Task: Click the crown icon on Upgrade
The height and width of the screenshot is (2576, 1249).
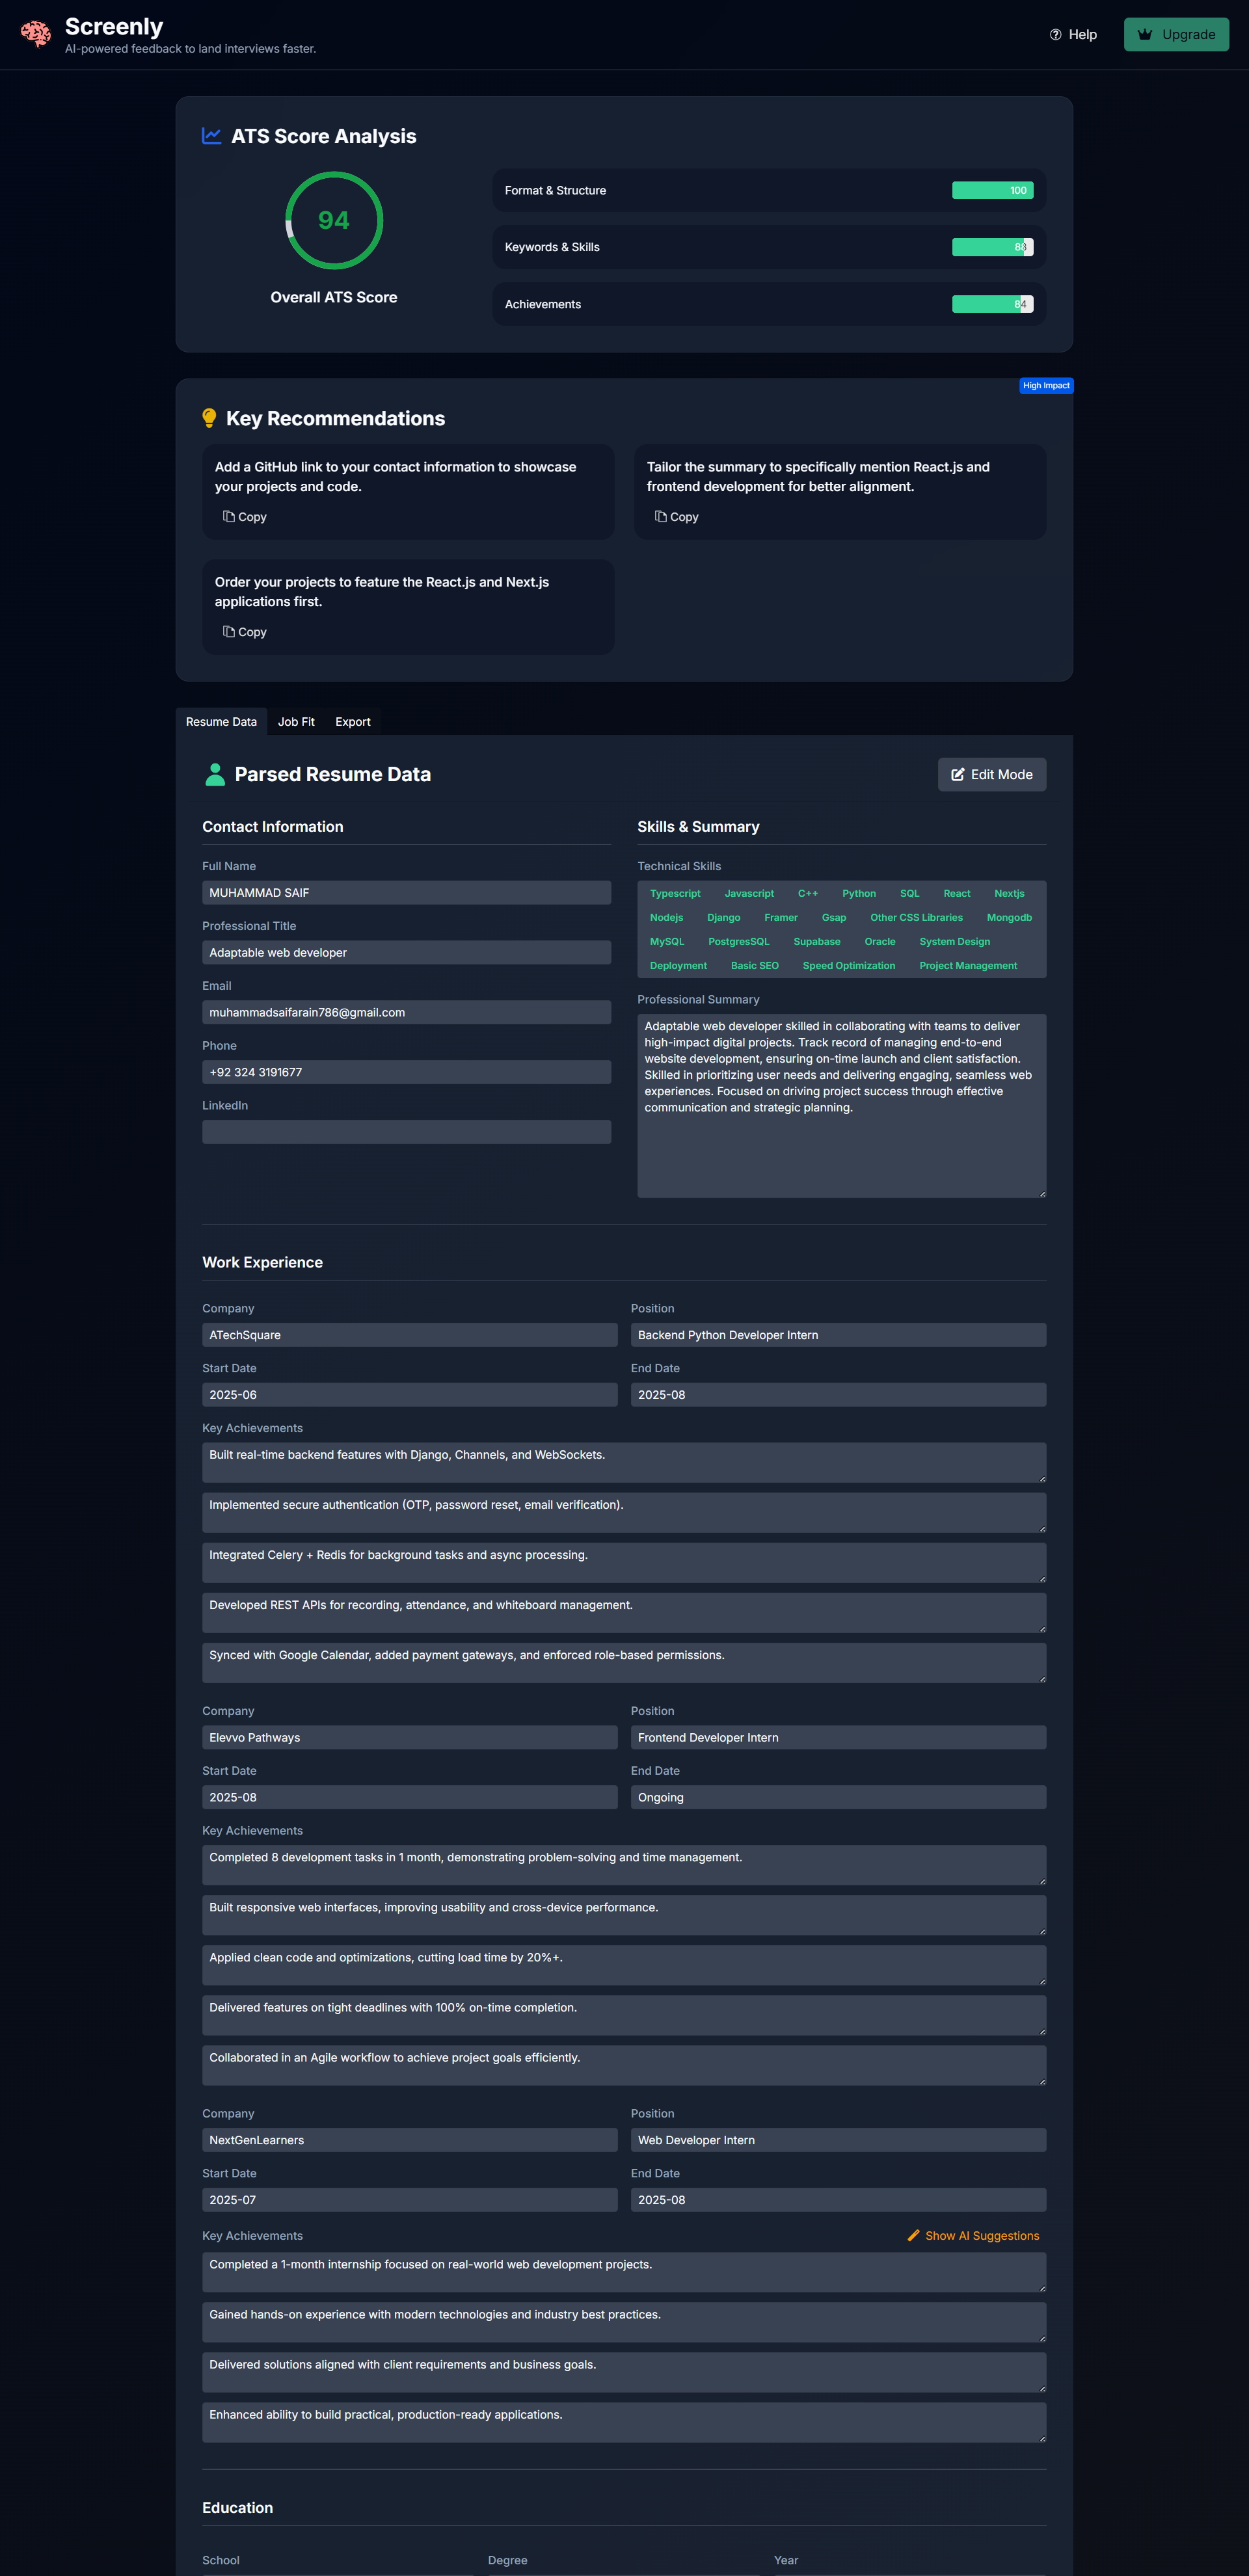Action: click(1145, 35)
